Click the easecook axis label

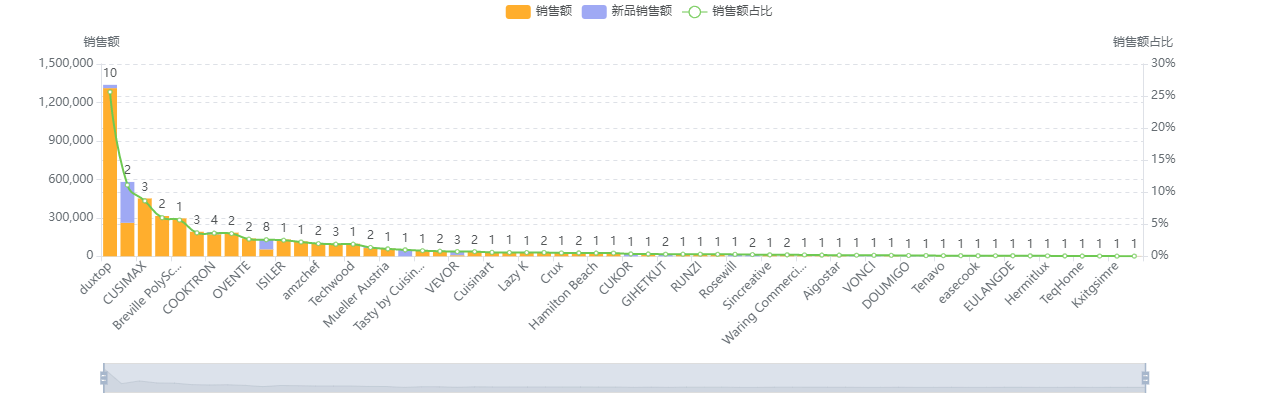(x=962, y=285)
